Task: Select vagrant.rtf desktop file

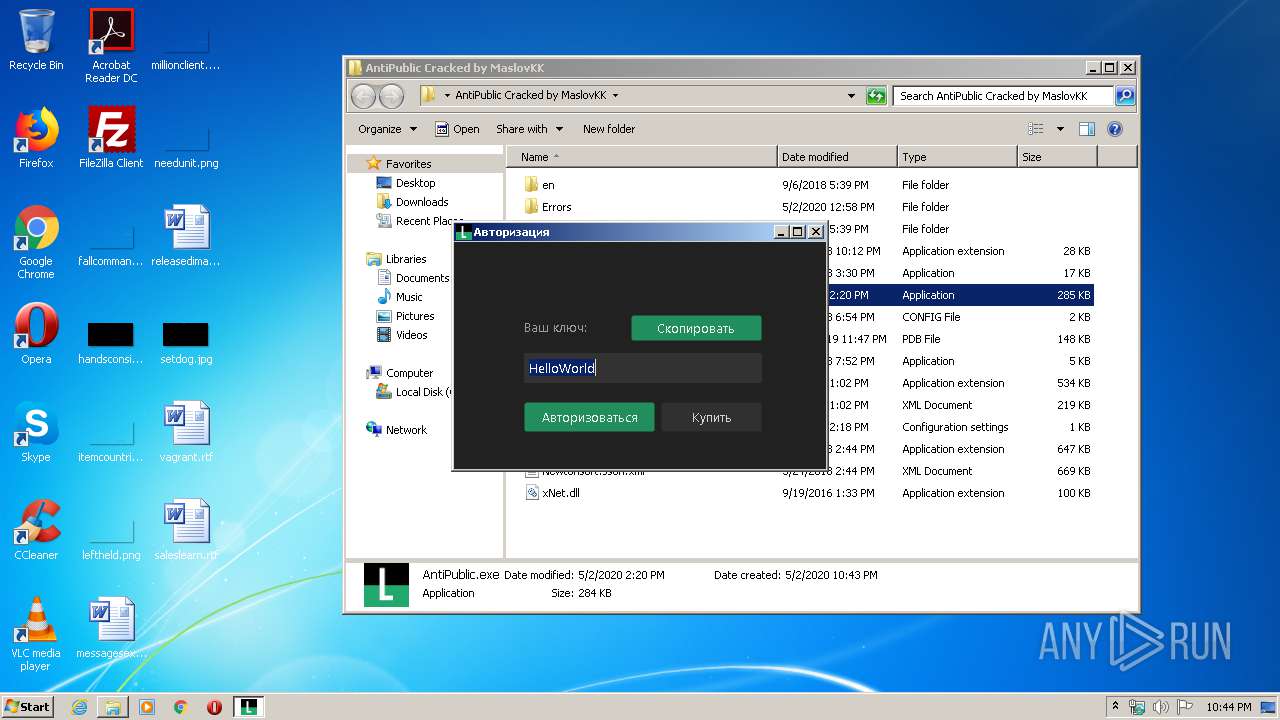Action: tap(186, 432)
